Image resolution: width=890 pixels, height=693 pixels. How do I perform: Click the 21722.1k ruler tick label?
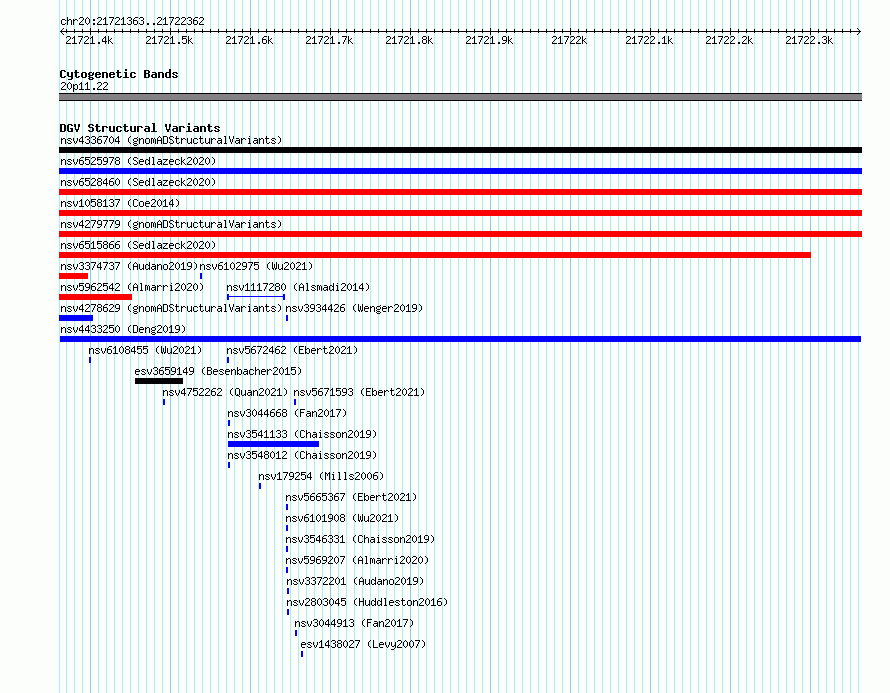point(649,40)
